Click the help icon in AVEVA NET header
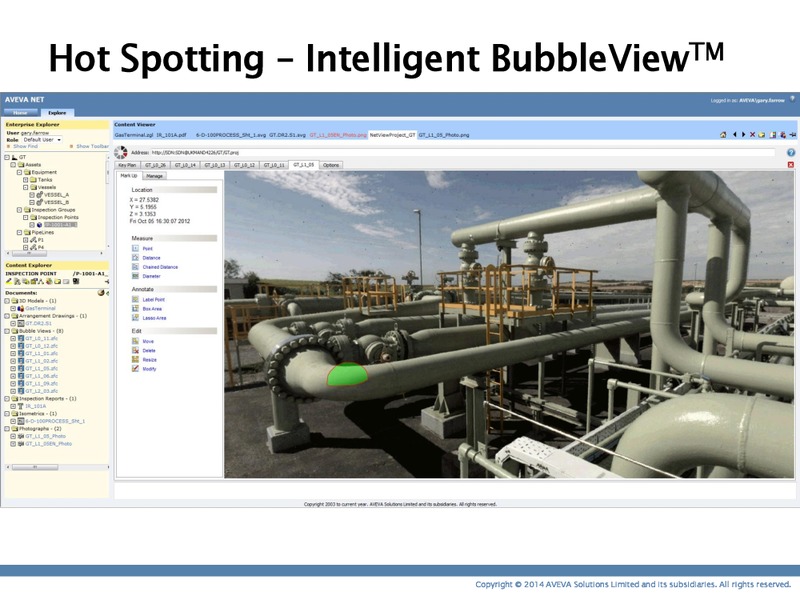Viewport: 800px width, 600px height. (x=792, y=99)
